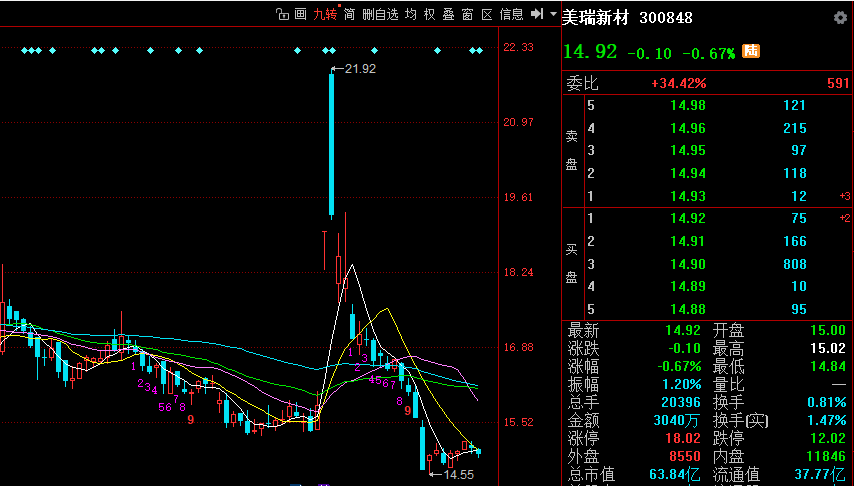The width and height of the screenshot is (854, 486).
Task: Toggle the 九转 nine-turn indicator
Action: 325,14
